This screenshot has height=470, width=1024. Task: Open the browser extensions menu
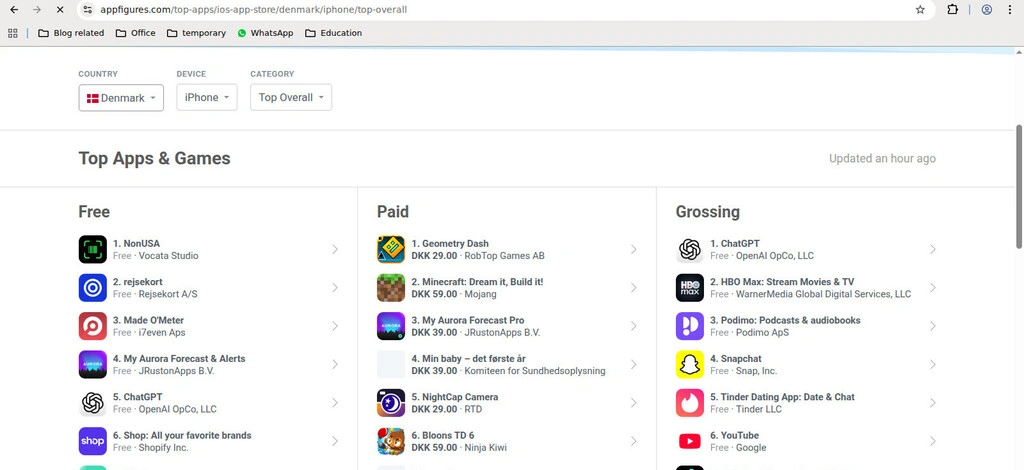[x=953, y=10]
